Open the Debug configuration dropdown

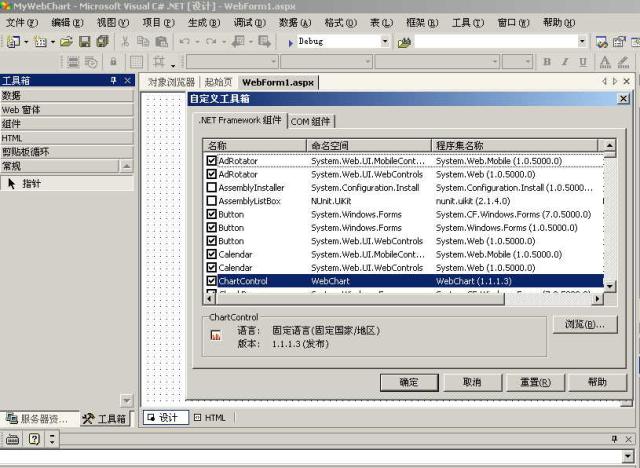384,41
